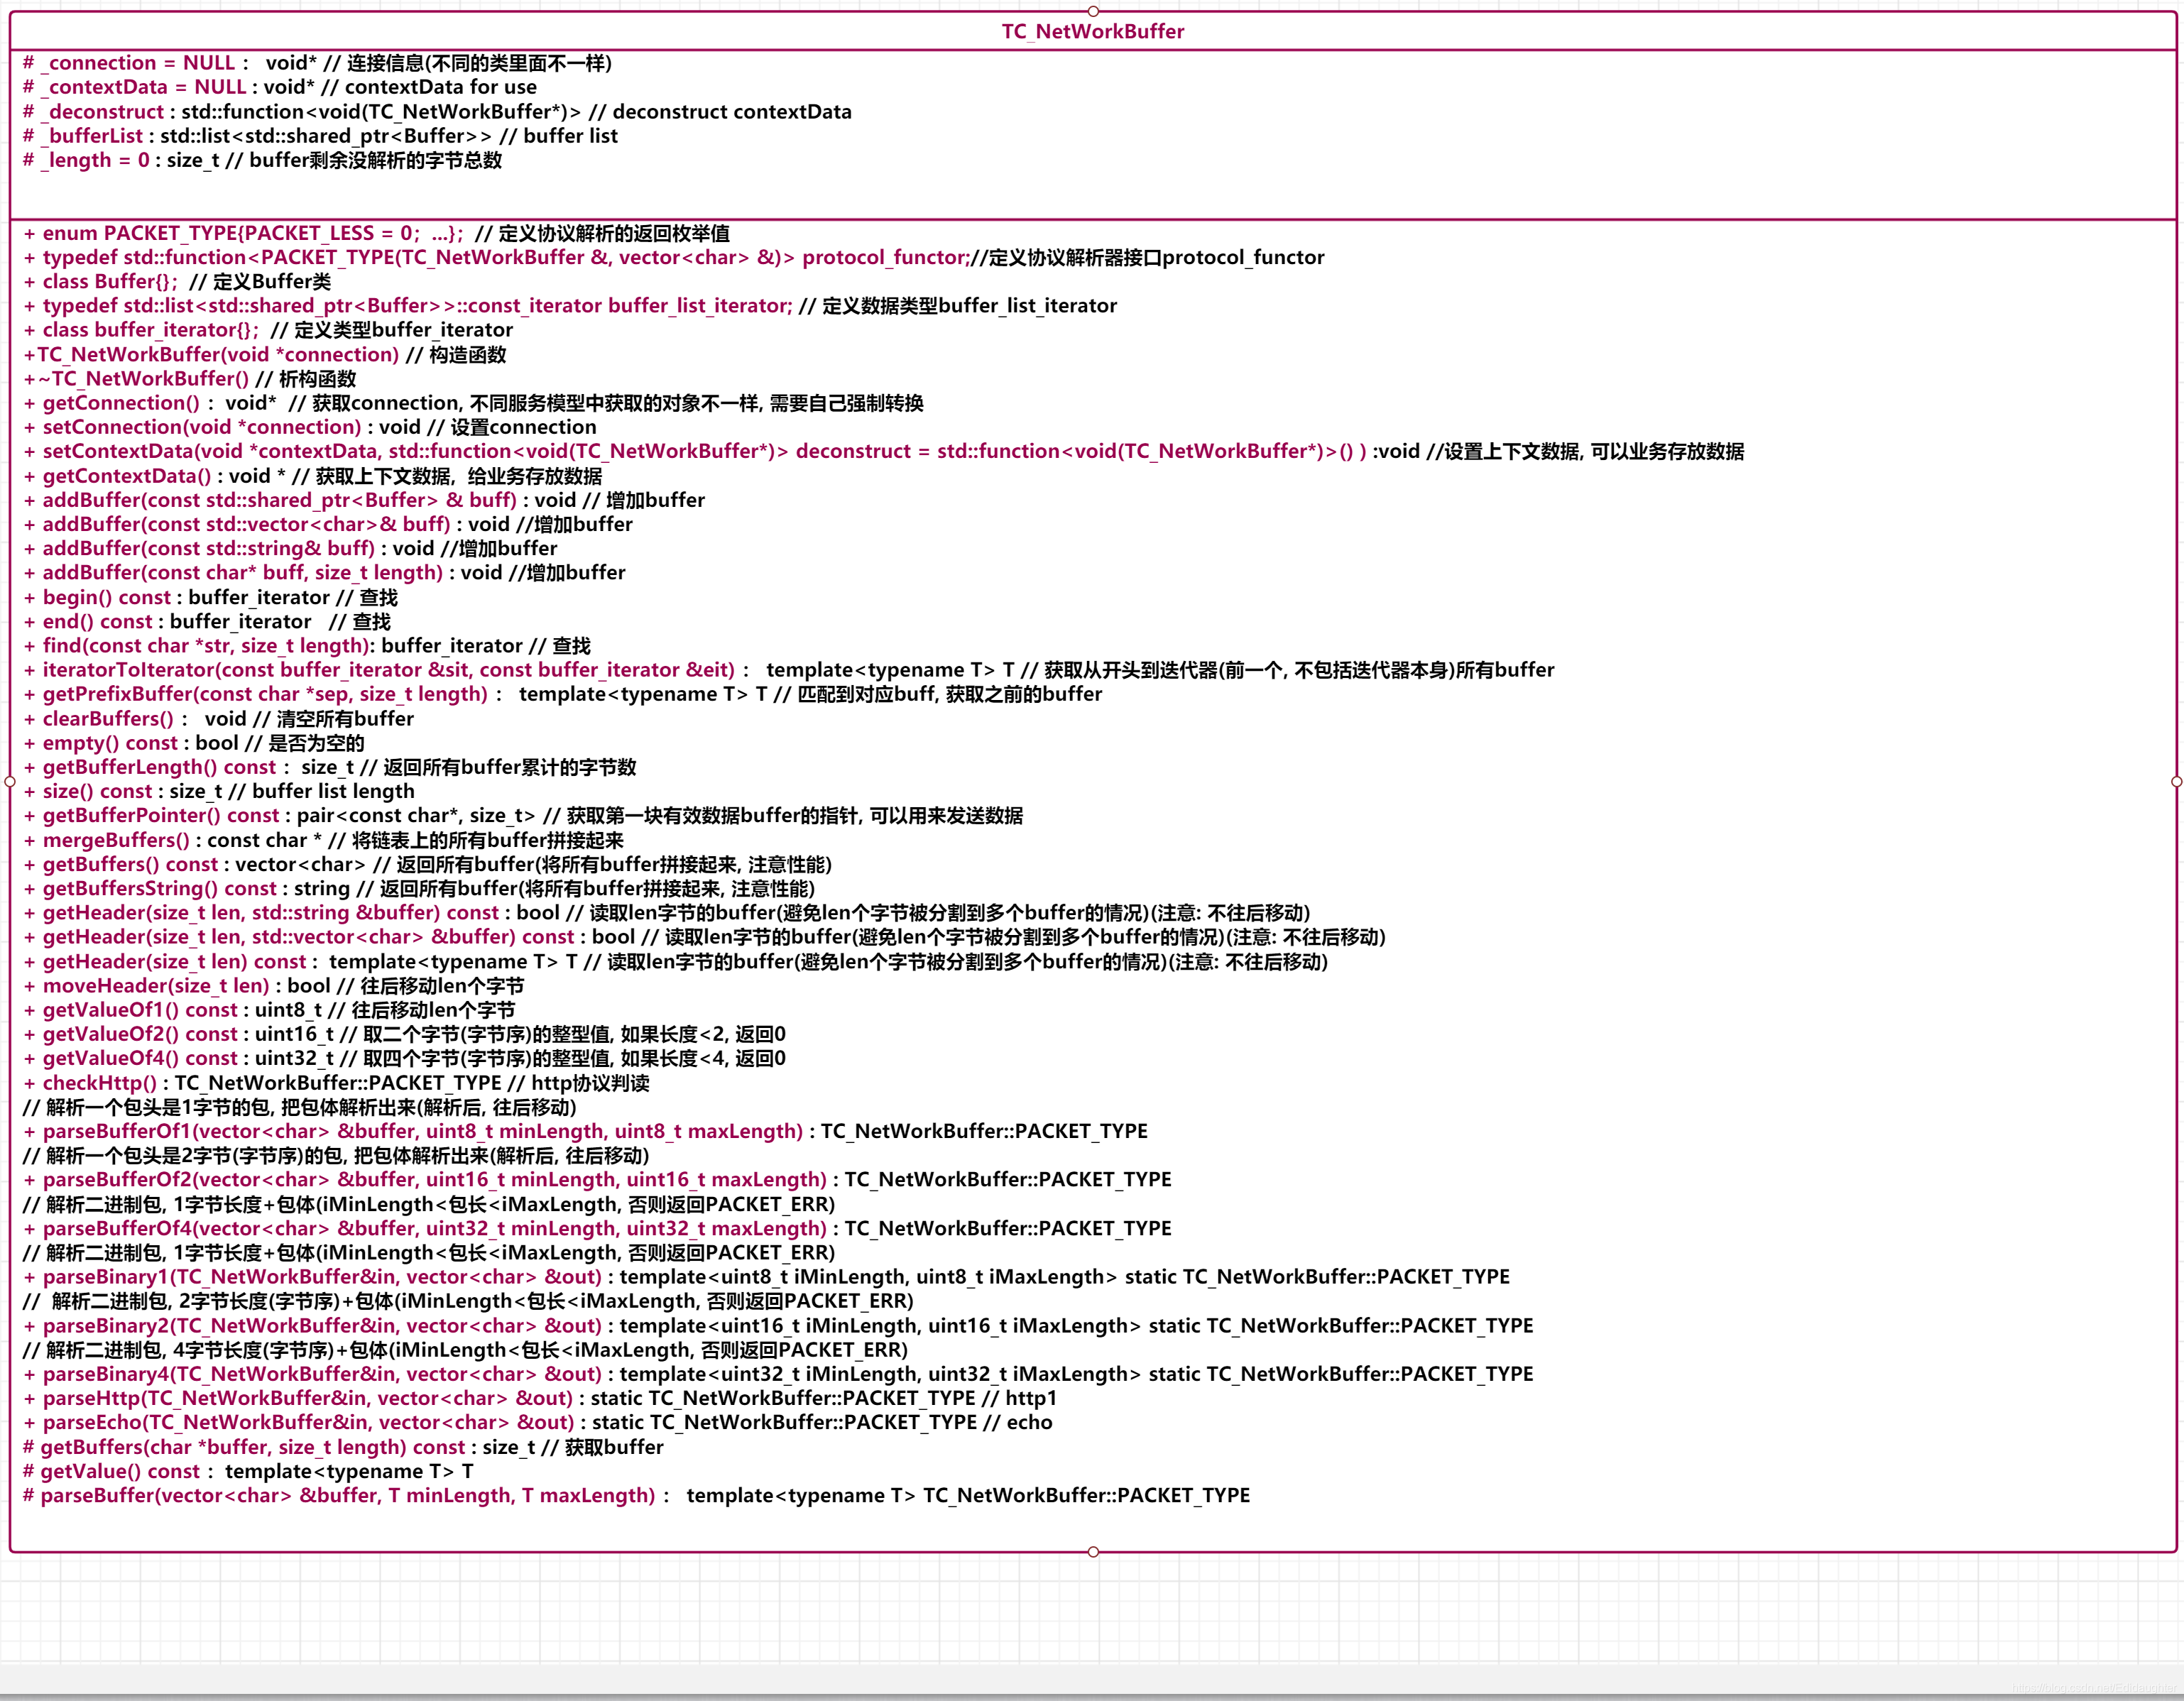This screenshot has height=1701, width=2184.
Task: Click the bottom center connection handle
Action: point(1093,1552)
